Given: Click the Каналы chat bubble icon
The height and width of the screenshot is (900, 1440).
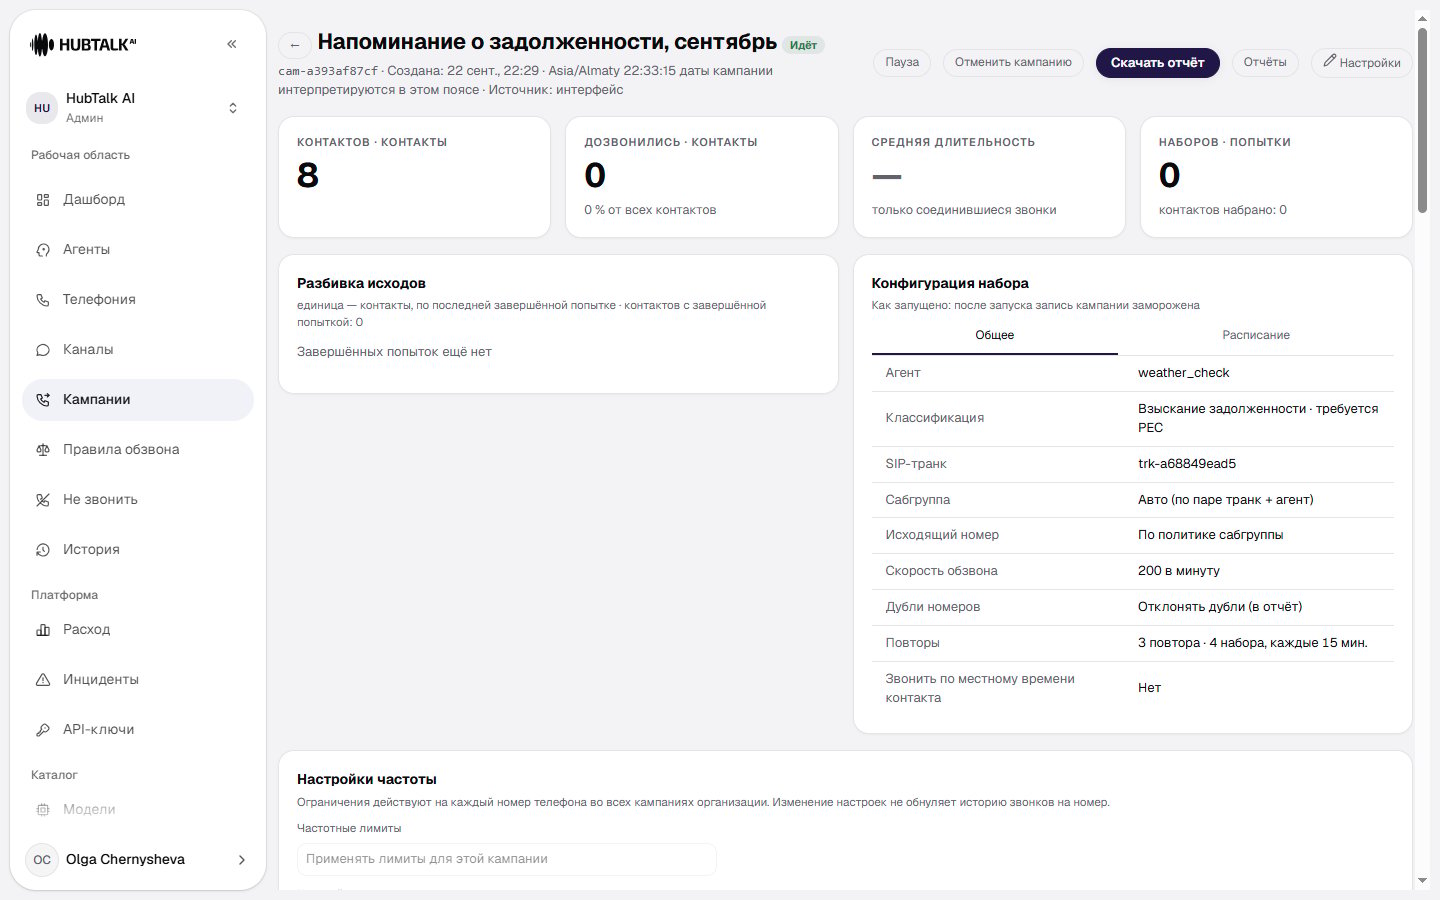Looking at the screenshot, I should (x=43, y=350).
